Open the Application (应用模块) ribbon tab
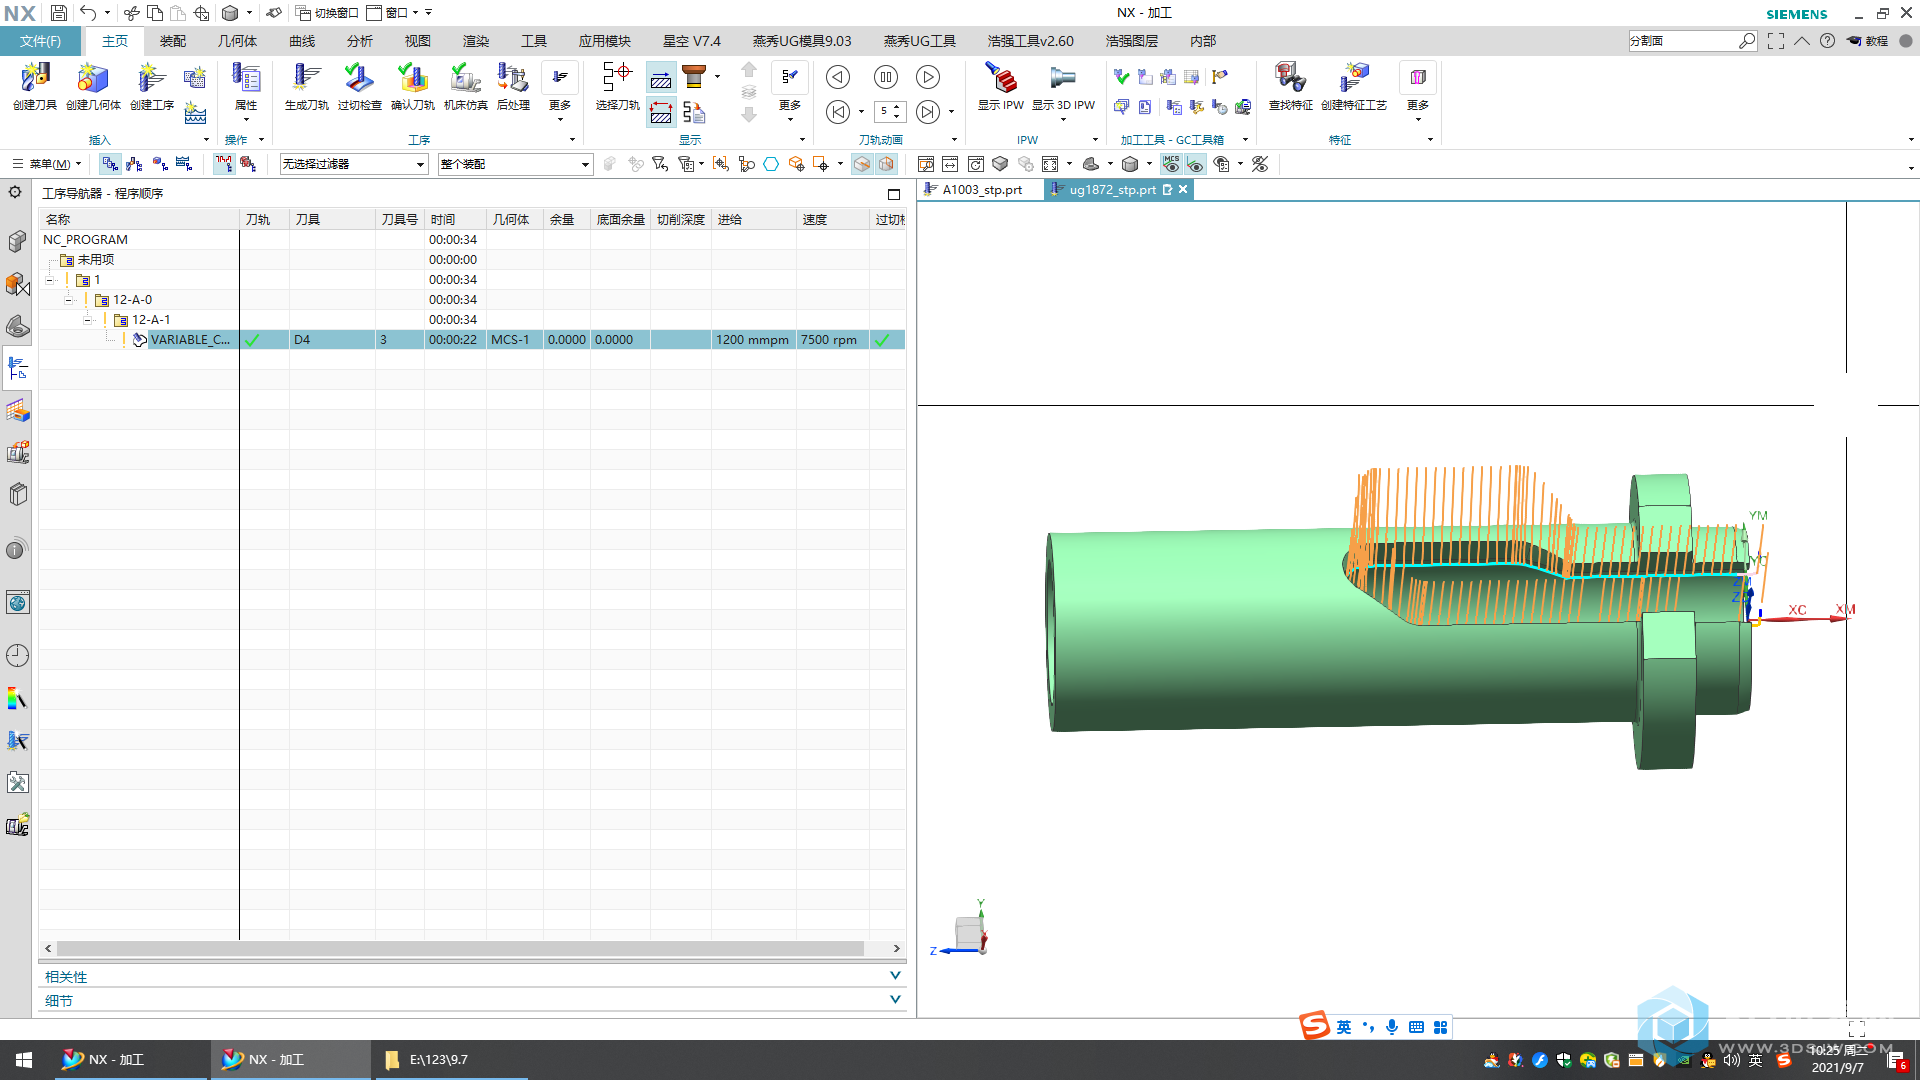Image resolution: width=1920 pixels, height=1080 pixels. [604, 41]
